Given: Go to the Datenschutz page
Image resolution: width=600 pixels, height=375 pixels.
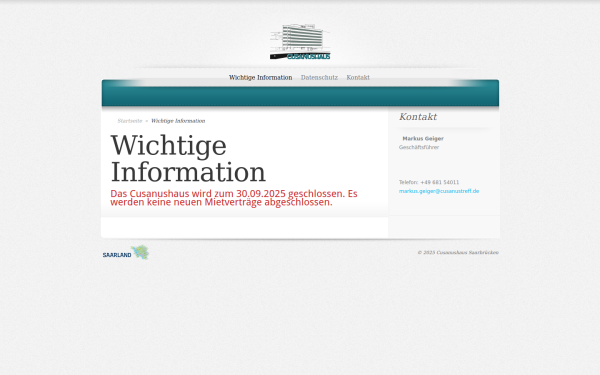Looking at the screenshot, I should [319, 77].
